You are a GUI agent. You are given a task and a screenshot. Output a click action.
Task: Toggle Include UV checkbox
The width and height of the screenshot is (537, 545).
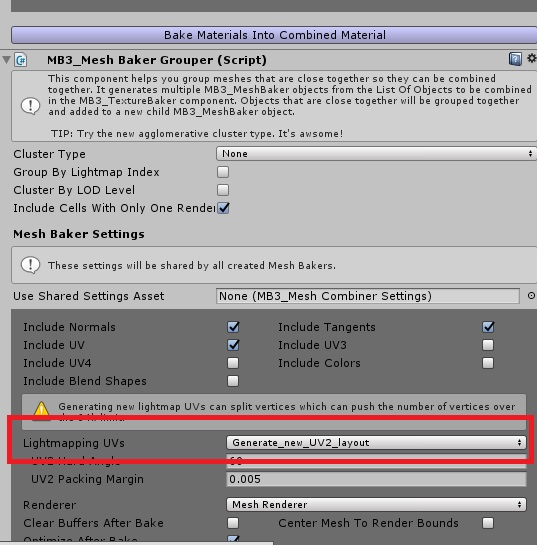click(233, 345)
